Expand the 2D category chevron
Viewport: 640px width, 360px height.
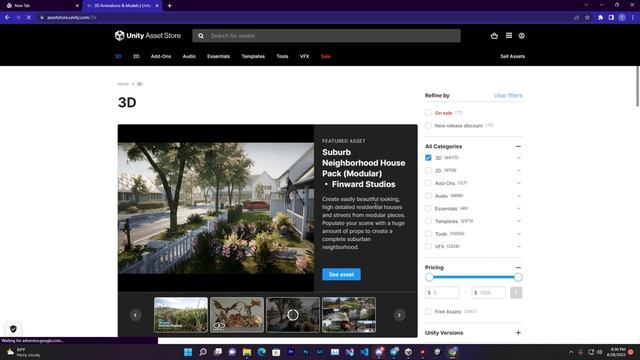(519, 171)
